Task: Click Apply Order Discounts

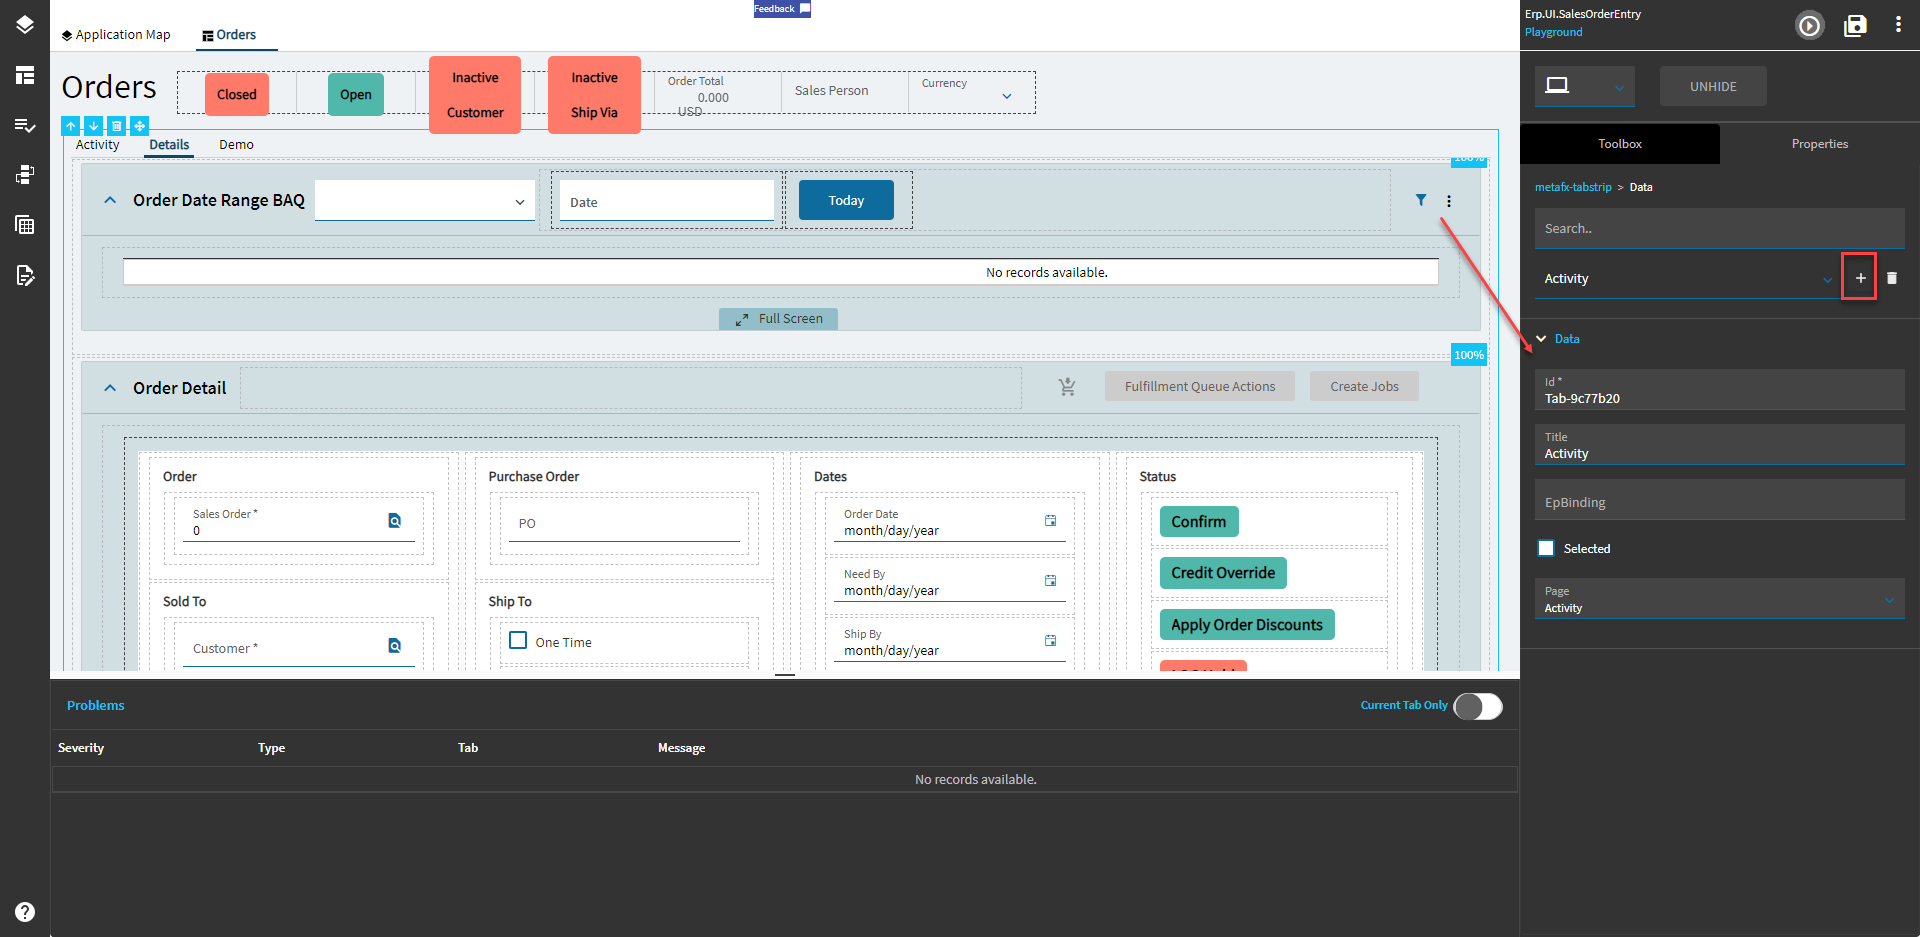Action: tap(1247, 625)
